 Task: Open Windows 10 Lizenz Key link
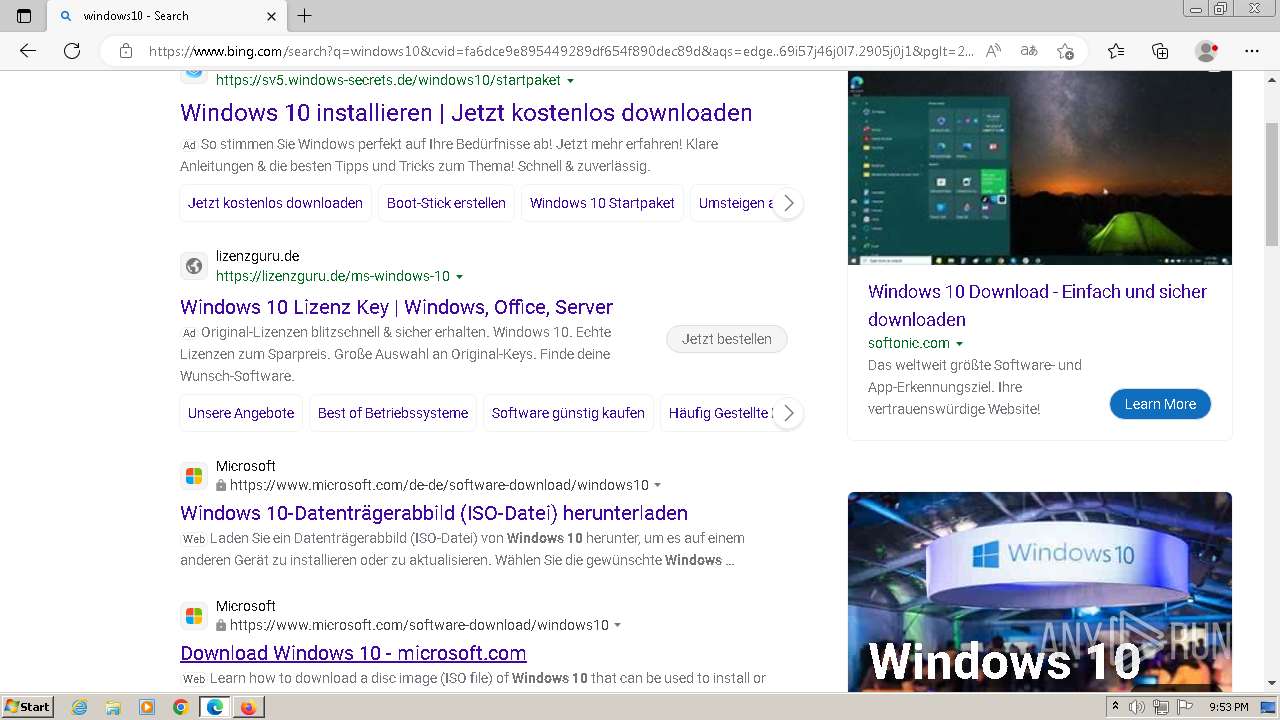click(396, 307)
